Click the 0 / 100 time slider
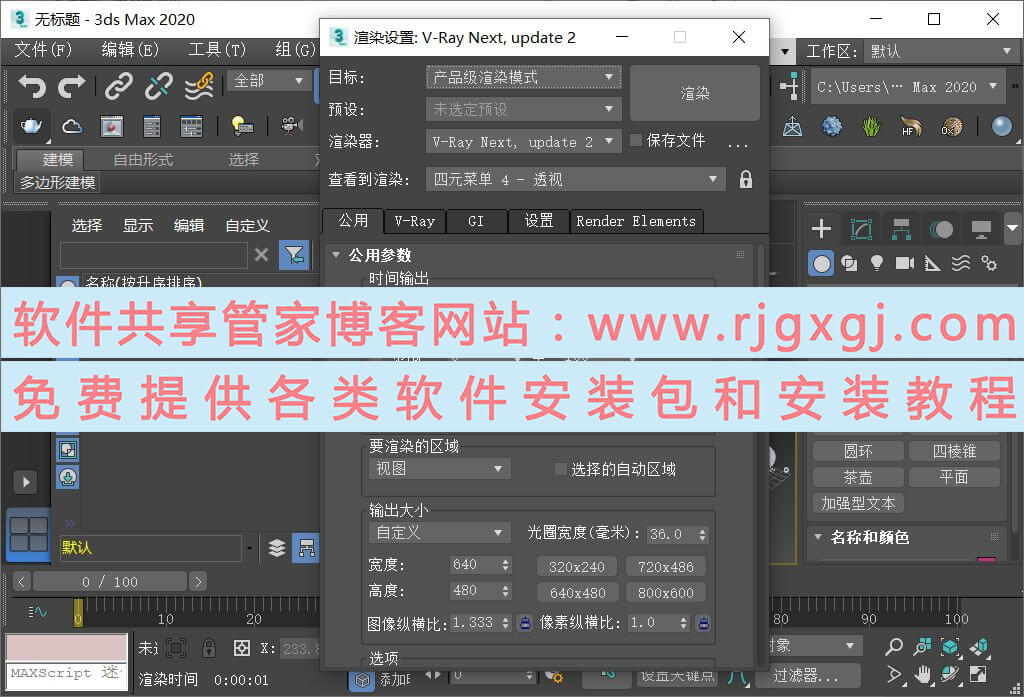Image resolution: width=1024 pixels, height=697 pixels. tap(110, 581)
